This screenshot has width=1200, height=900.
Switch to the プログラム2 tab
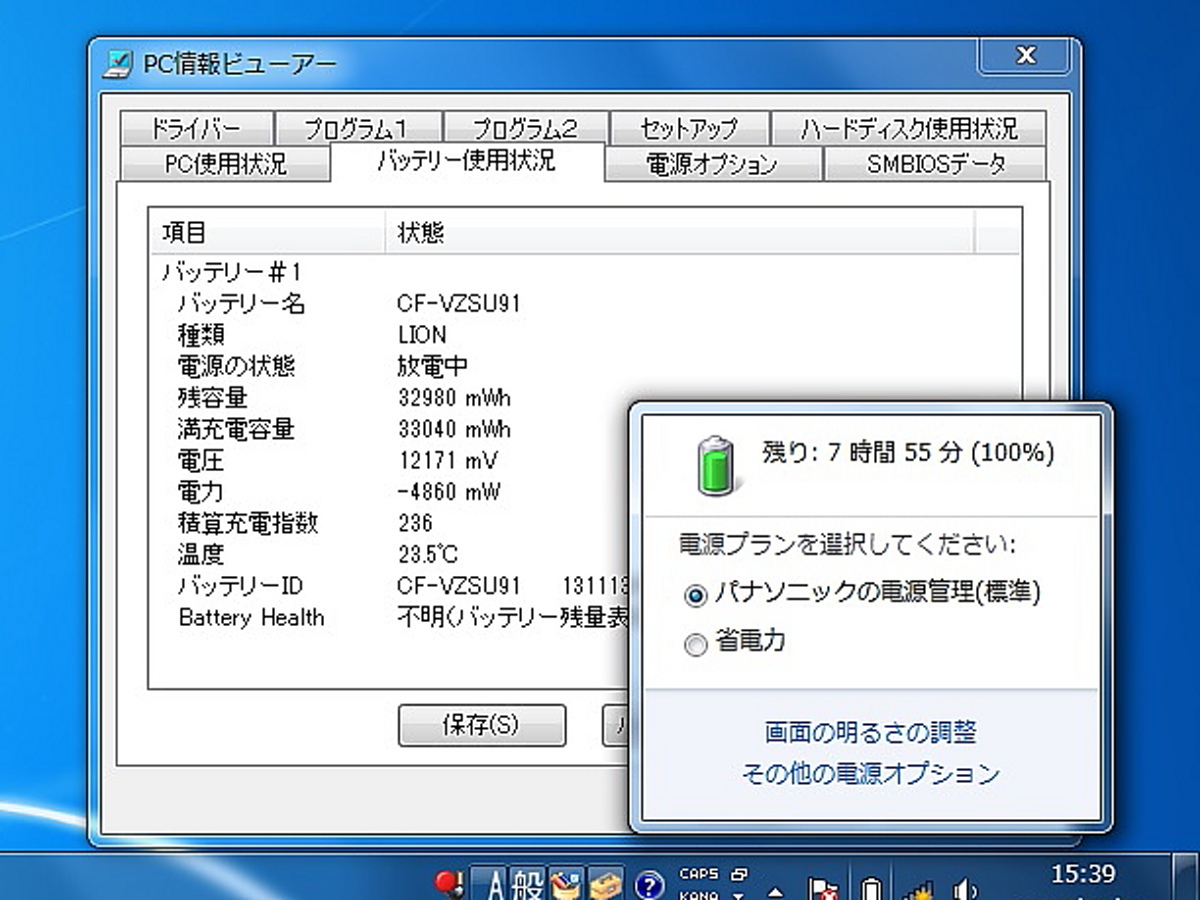click(524, 128)
